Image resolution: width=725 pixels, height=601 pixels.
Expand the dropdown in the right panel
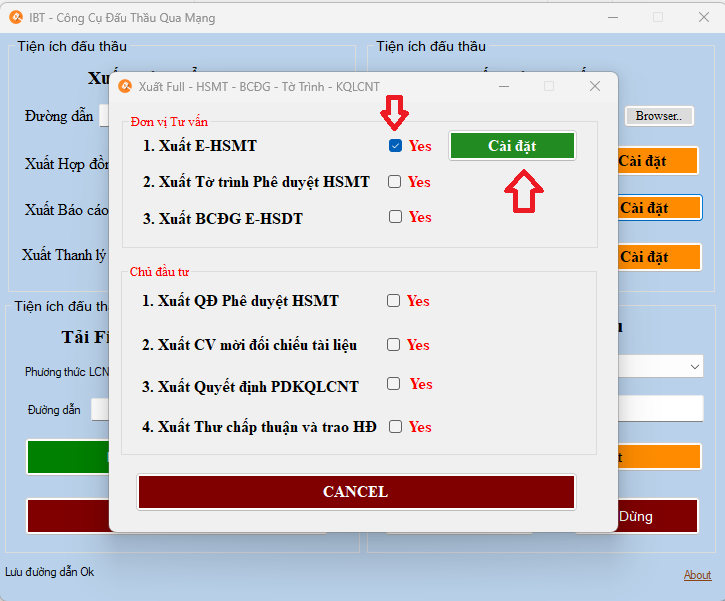(x=695, y=367)
